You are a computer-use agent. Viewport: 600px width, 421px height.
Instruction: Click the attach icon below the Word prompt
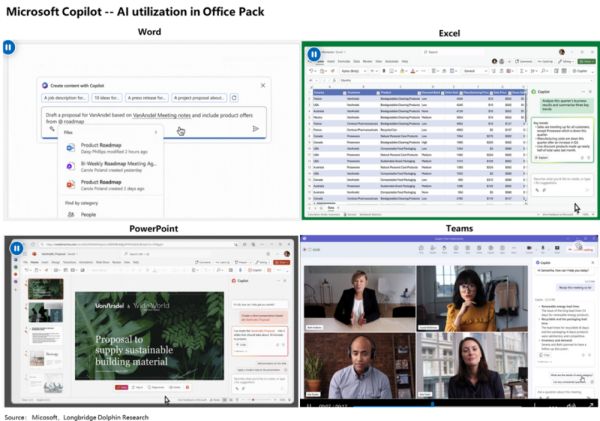click(52, 129)
